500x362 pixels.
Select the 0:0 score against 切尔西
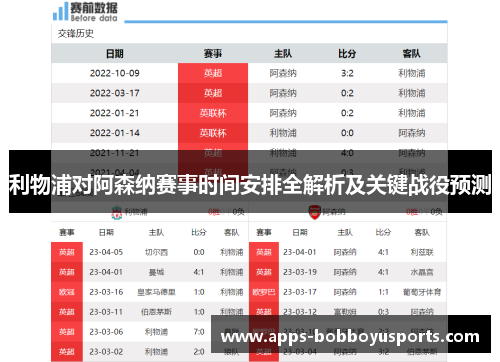point(199,252)
